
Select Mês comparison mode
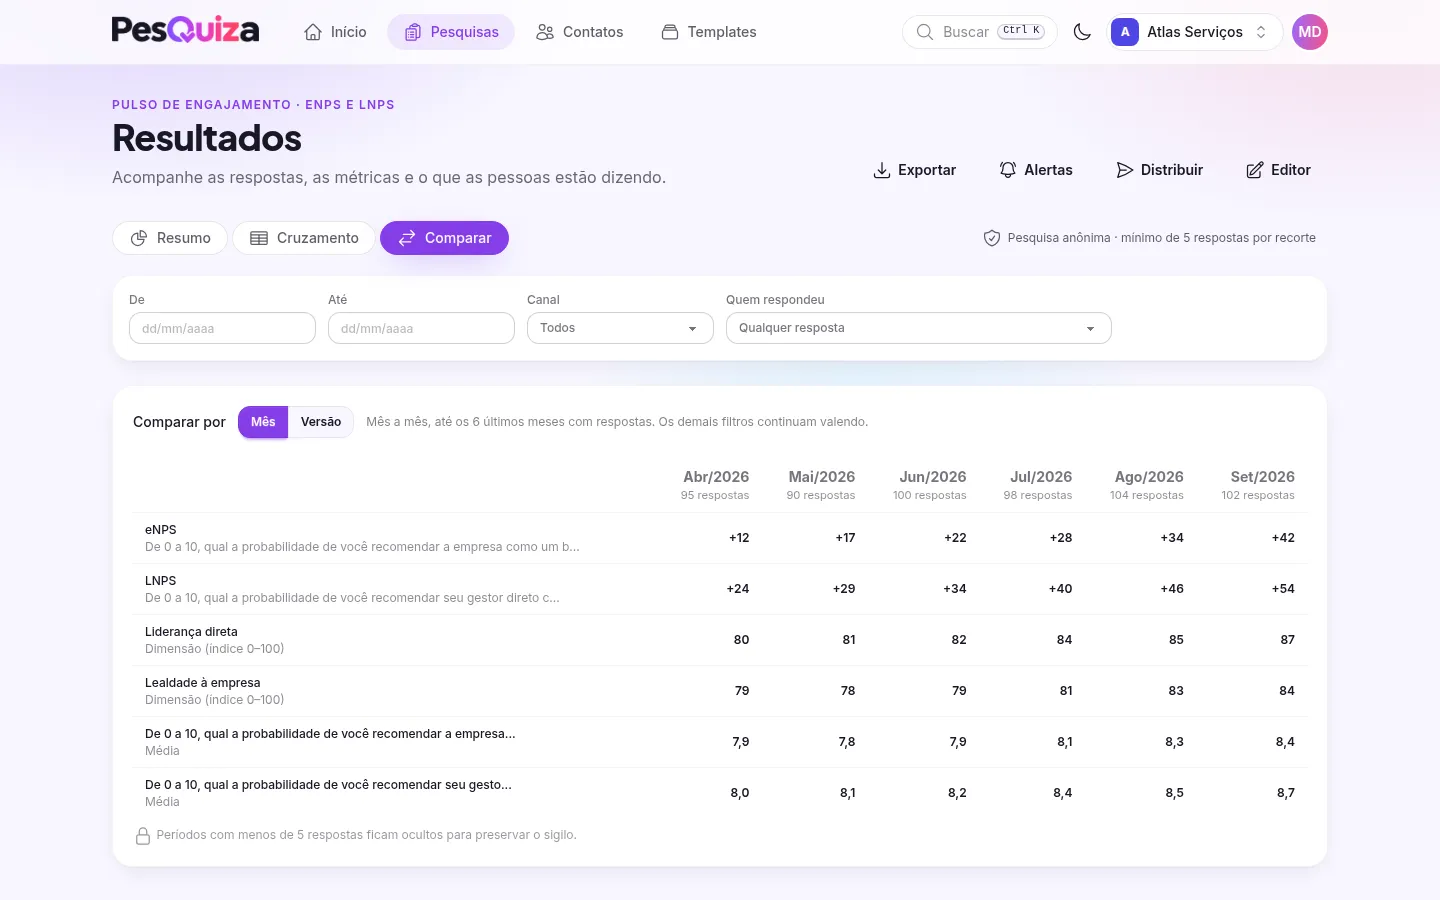(263, 422)
